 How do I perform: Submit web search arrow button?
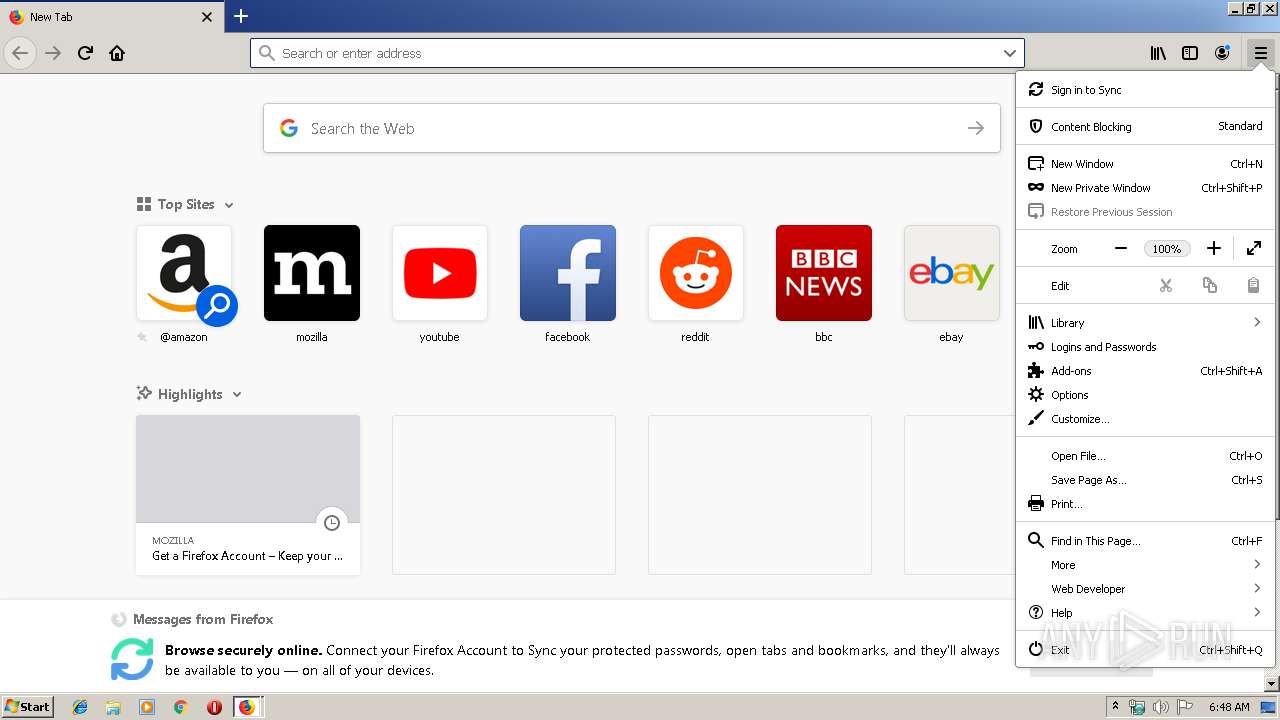[976, 128]
